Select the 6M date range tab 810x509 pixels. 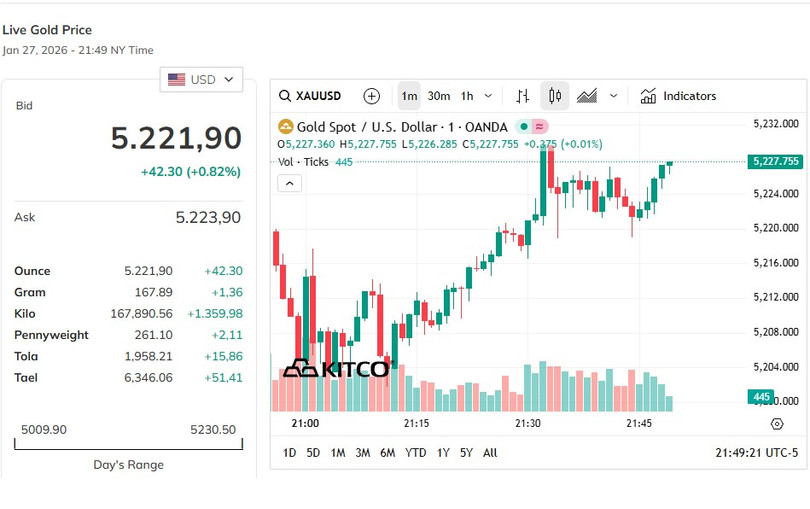click(x=387, y=453)
